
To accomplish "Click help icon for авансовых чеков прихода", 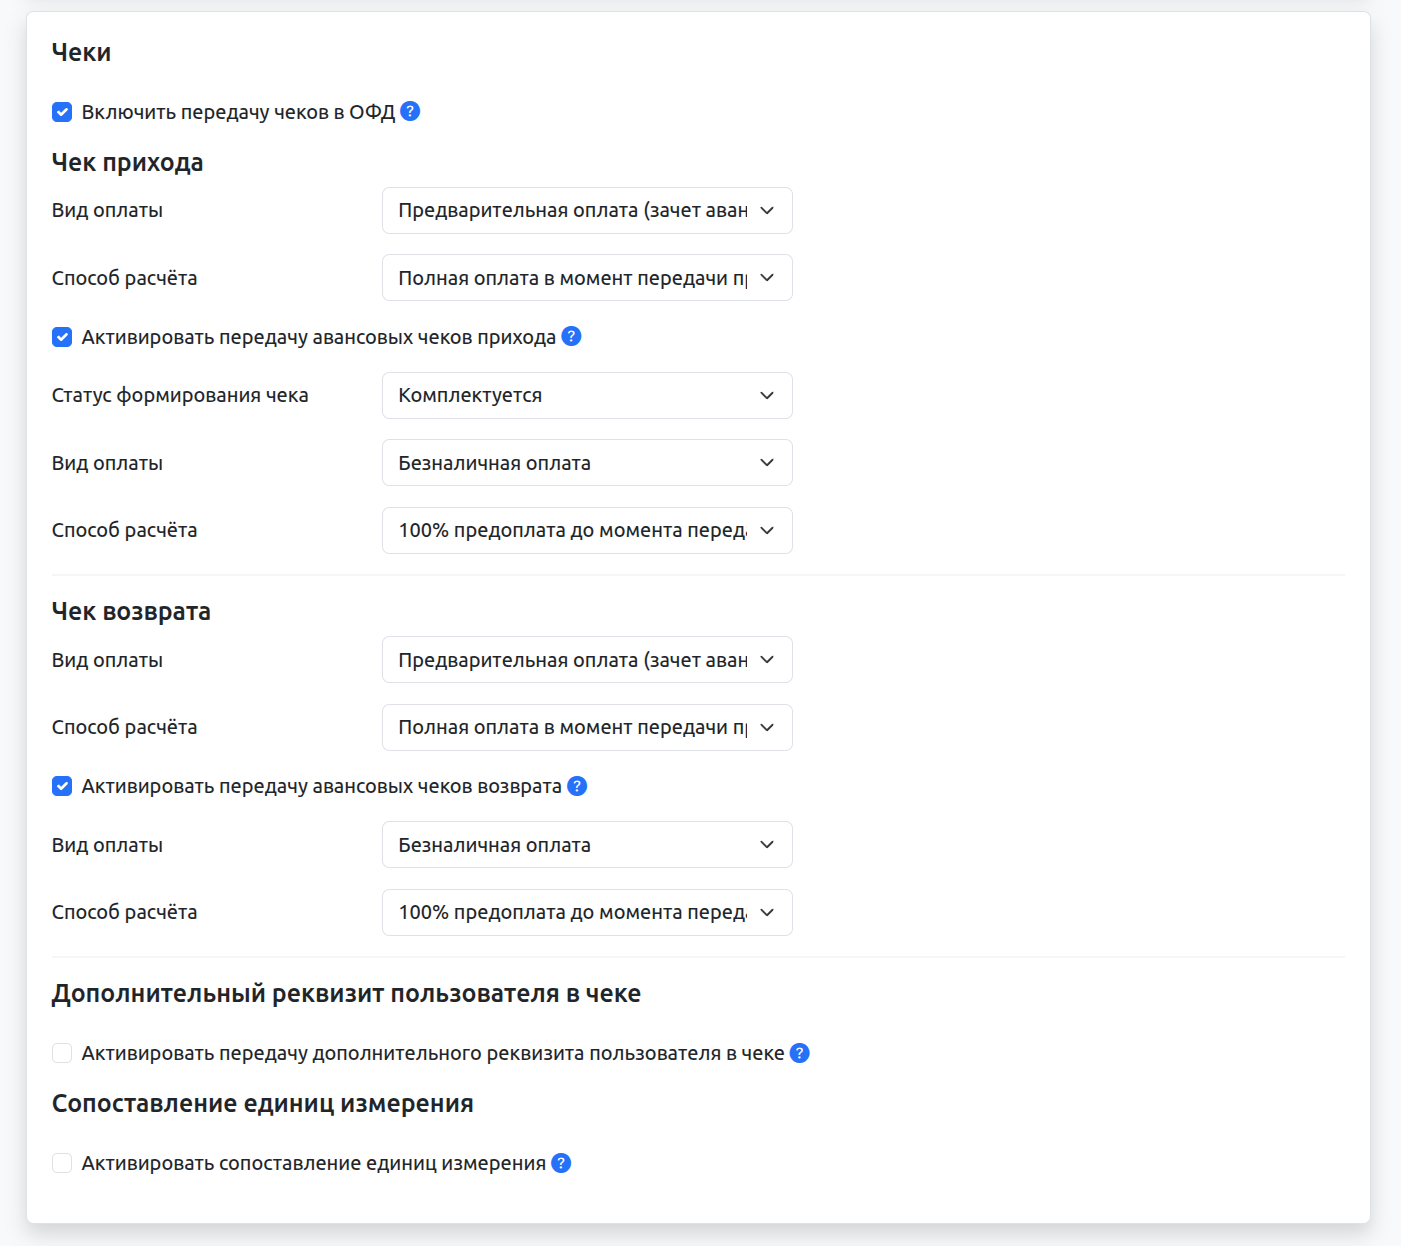I will (x=571, y=337).
